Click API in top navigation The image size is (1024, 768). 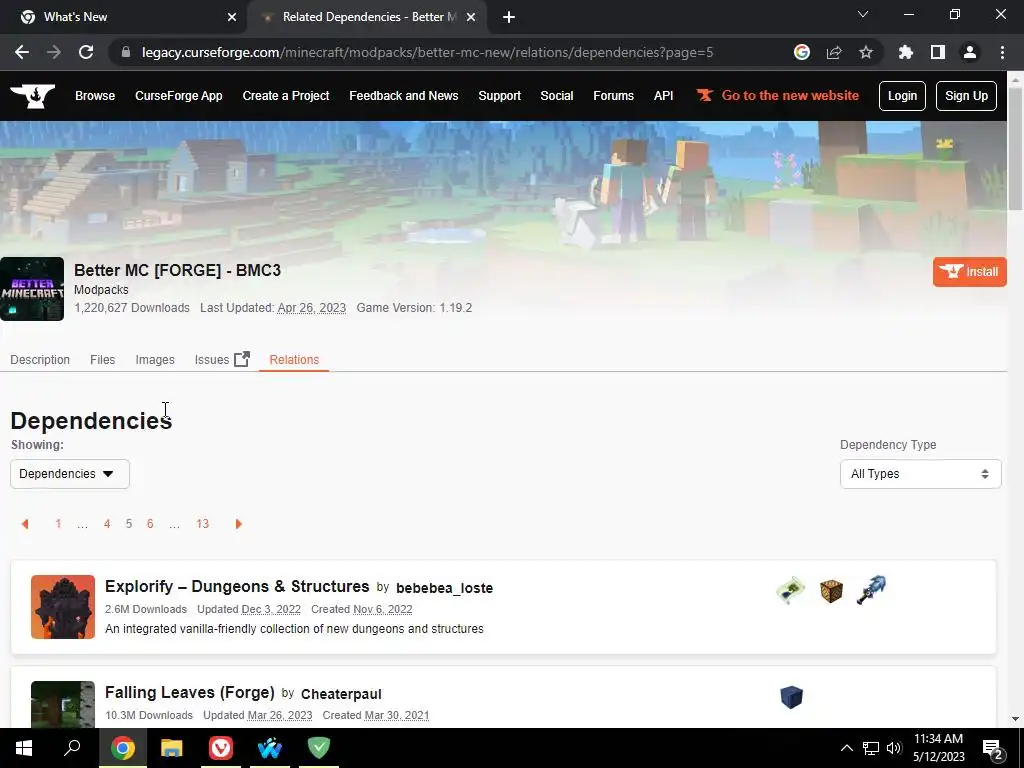coord(664,96)
